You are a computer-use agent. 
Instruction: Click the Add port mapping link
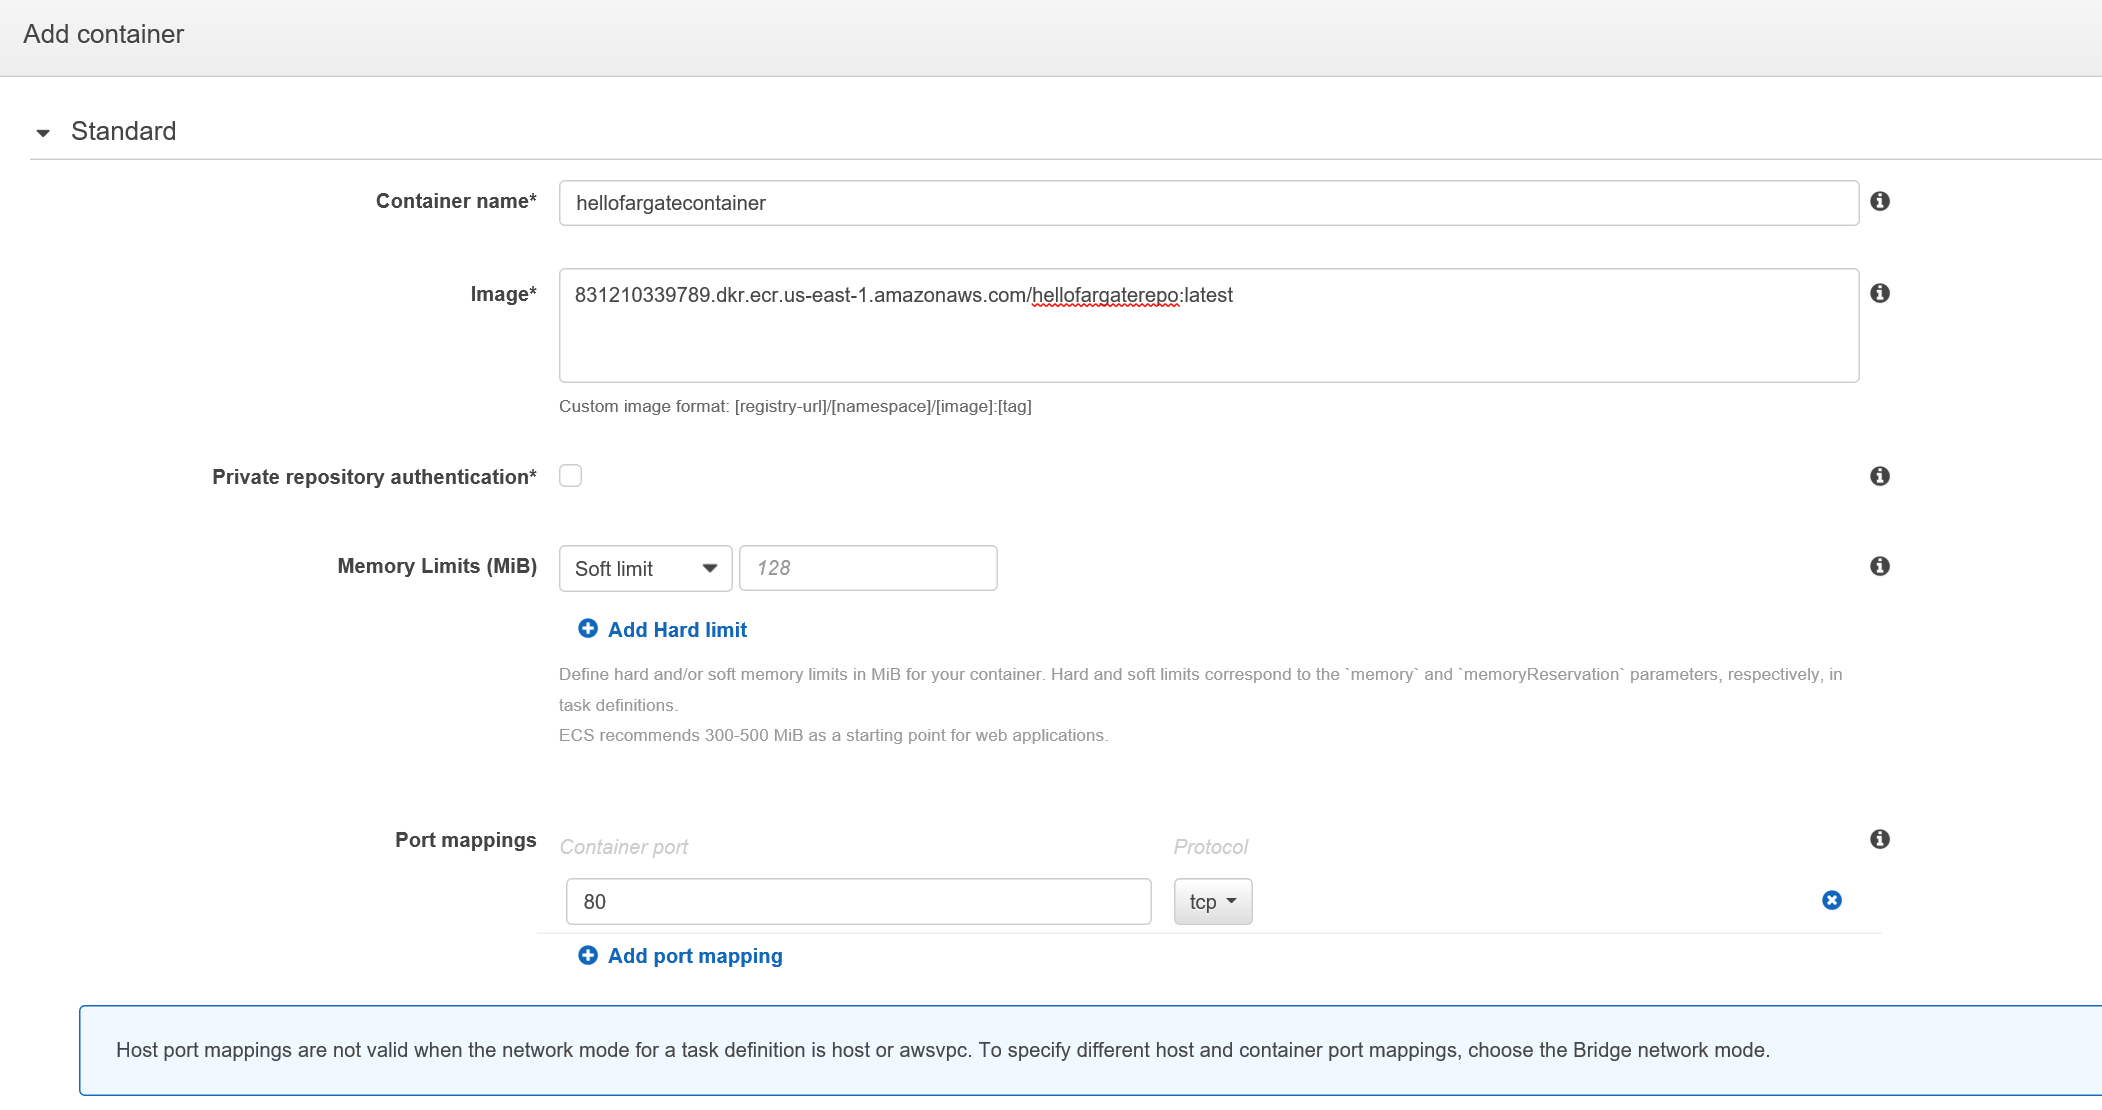[x=695, y=956]
